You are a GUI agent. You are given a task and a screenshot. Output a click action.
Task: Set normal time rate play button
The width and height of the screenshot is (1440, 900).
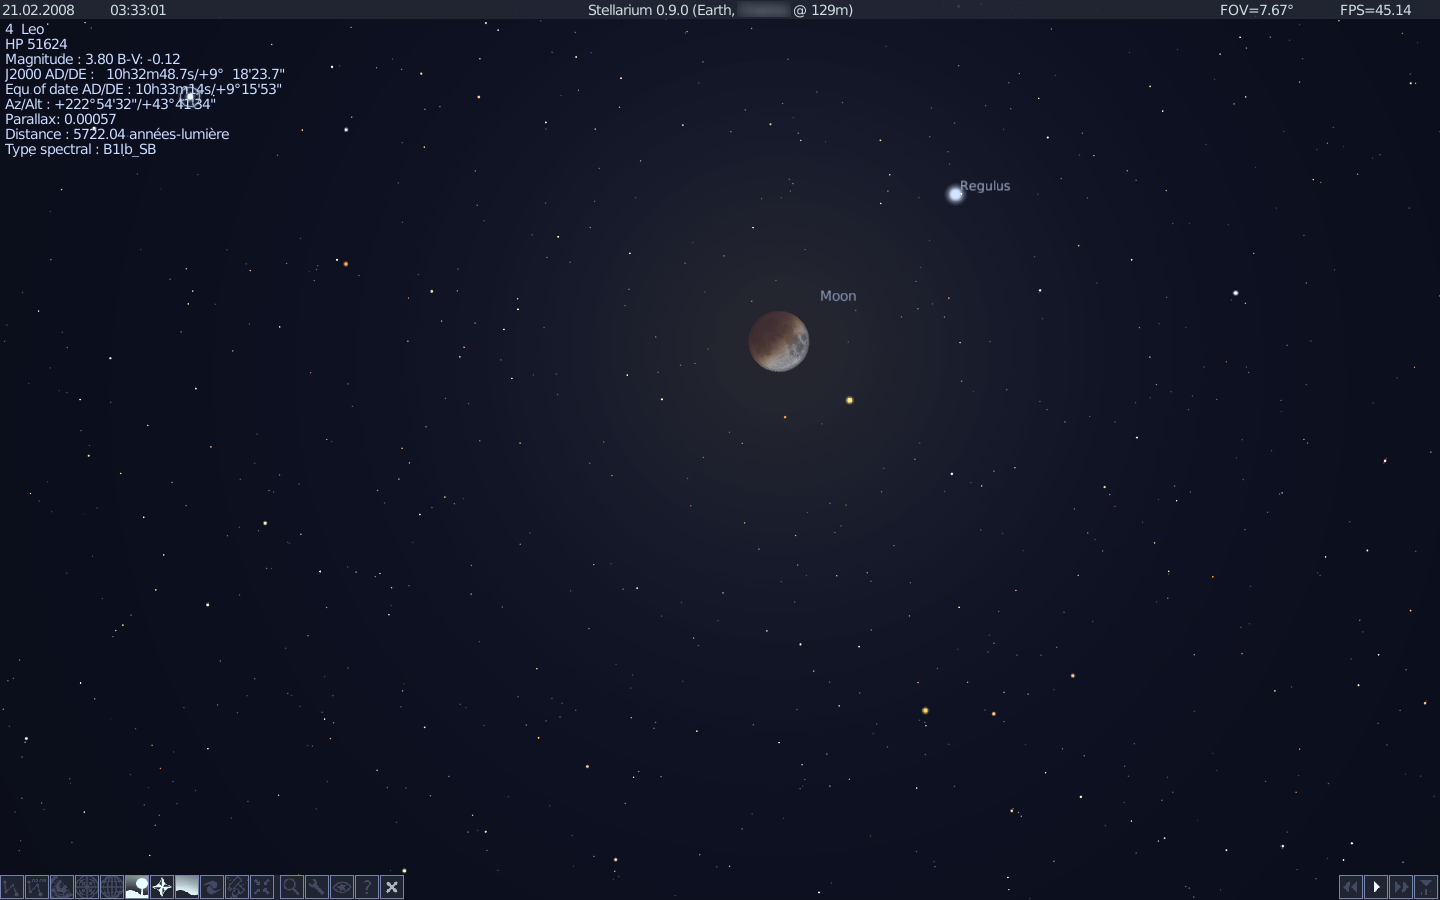pos(1376,887)
